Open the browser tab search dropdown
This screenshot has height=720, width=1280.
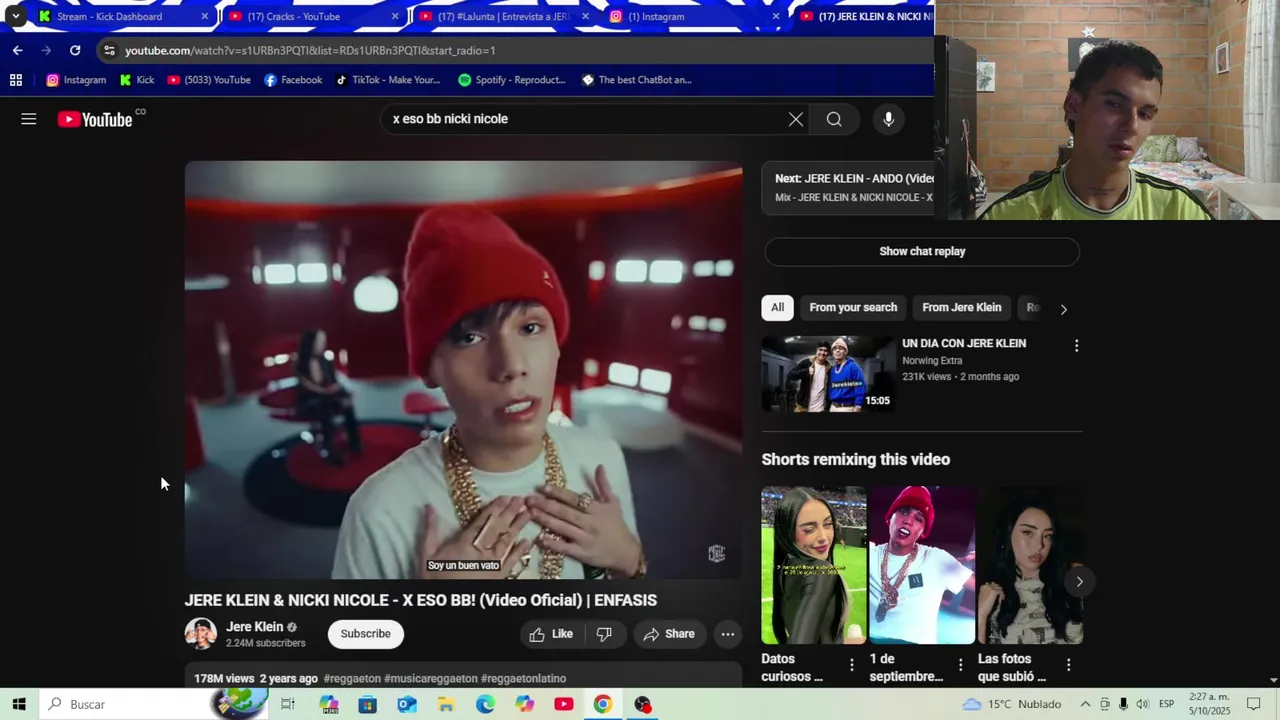pyautogui.click(x=15, y=16)
